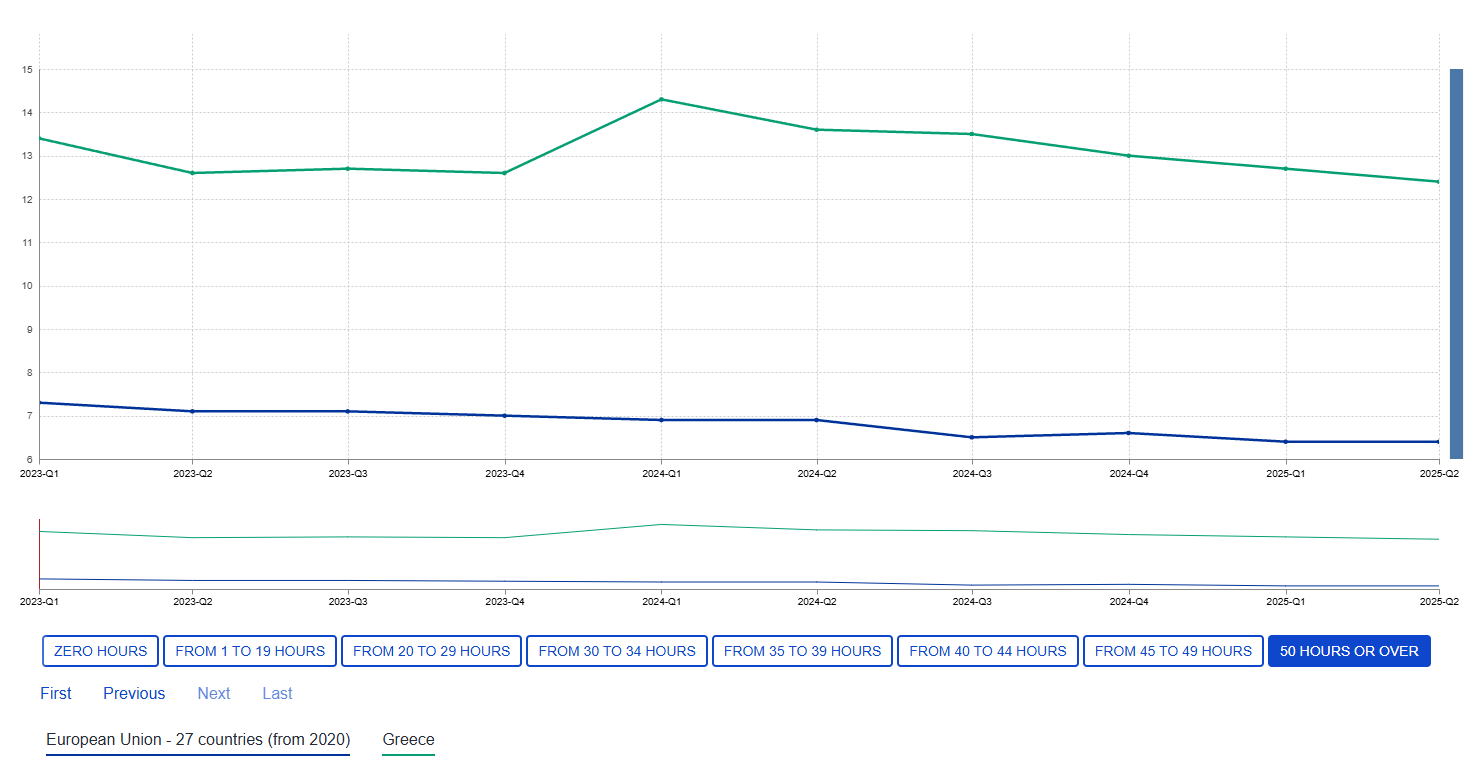This screenshot has height=765, width=1474.
Task: Click the Next pagination link
Action: pos(214,693)
